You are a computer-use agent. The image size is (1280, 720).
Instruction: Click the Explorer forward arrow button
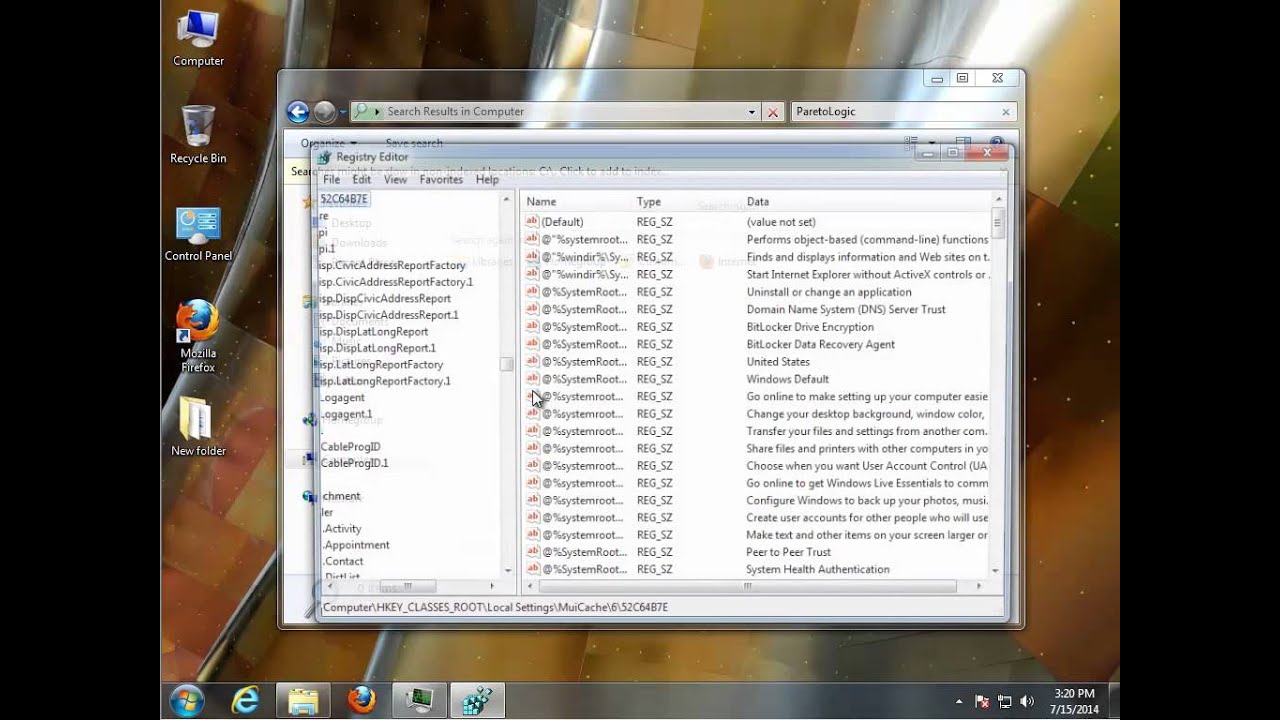[325, 112]
